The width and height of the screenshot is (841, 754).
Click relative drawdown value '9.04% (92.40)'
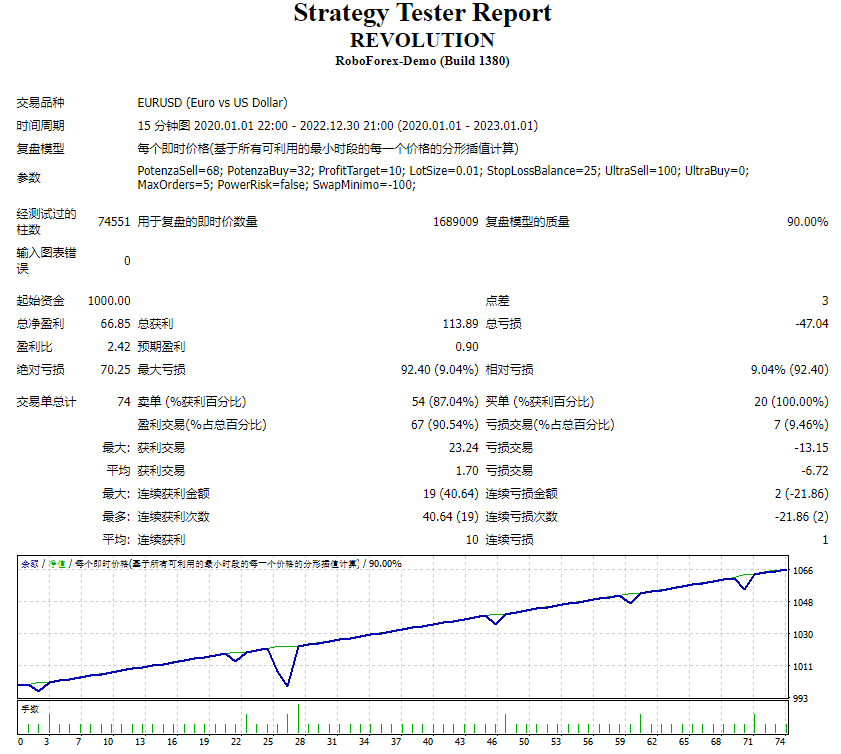[x=789, y=369]
